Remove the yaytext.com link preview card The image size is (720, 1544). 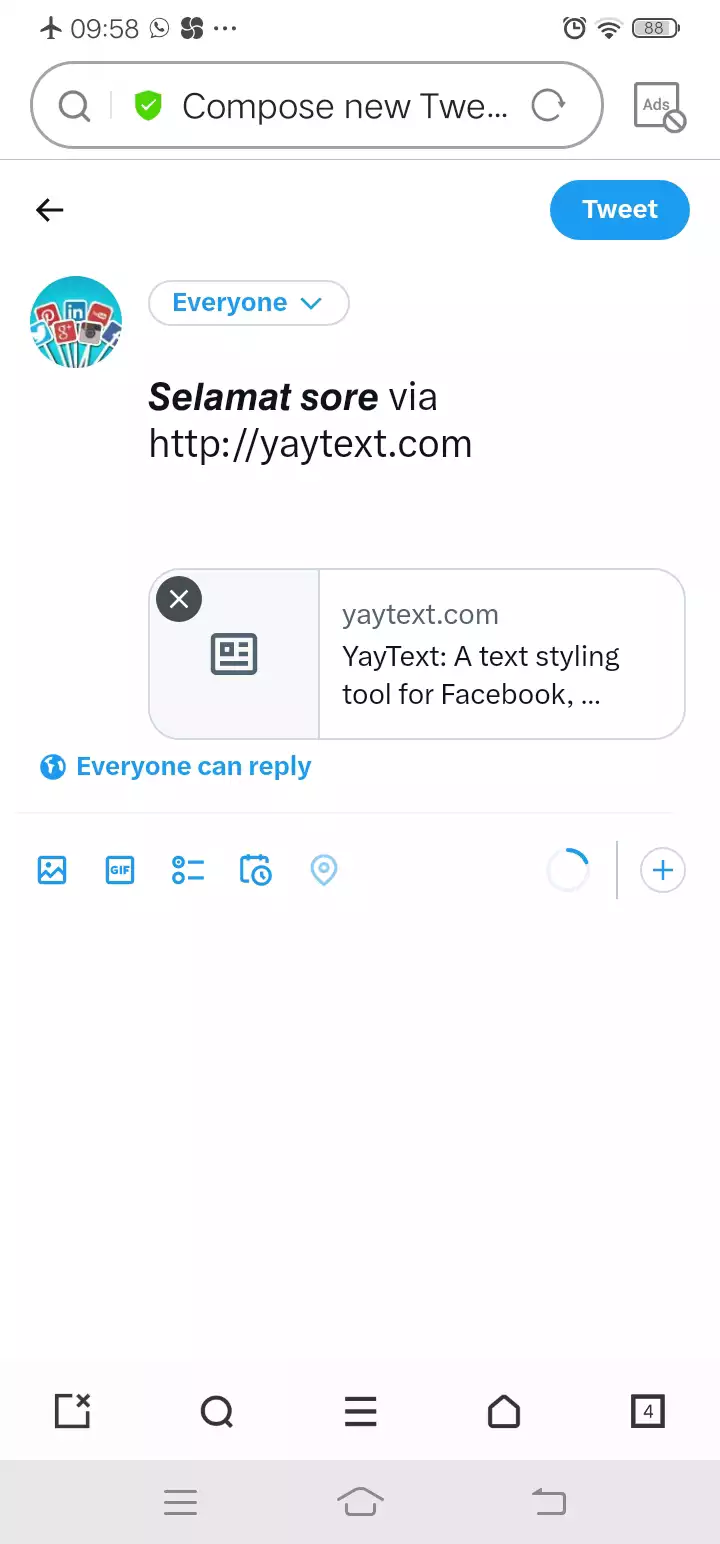(x=179, y=599)
